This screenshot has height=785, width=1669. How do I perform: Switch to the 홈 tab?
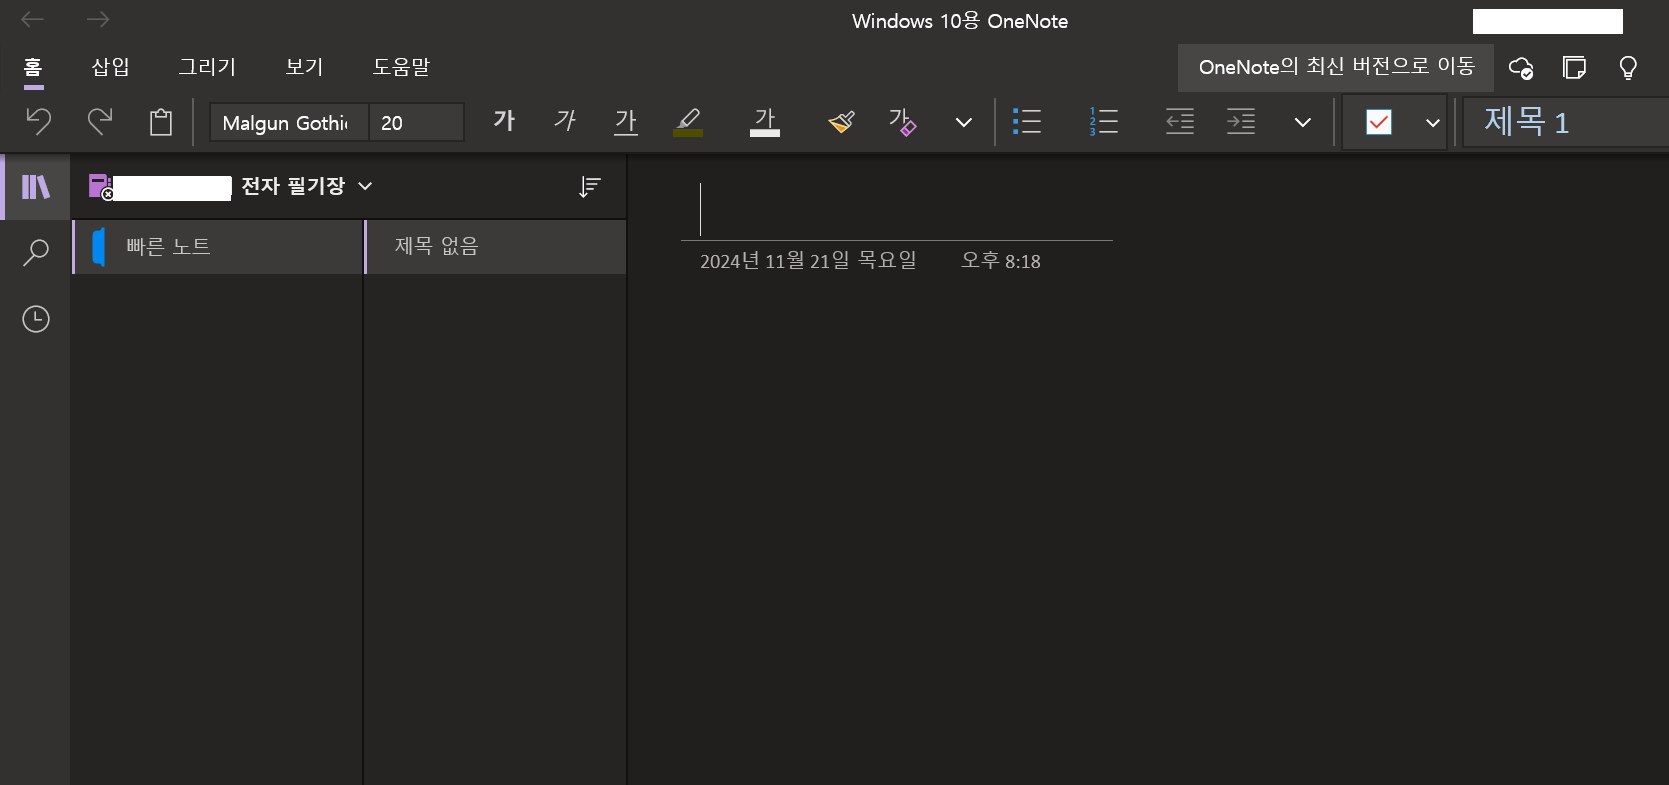click(x=33, y=67)
